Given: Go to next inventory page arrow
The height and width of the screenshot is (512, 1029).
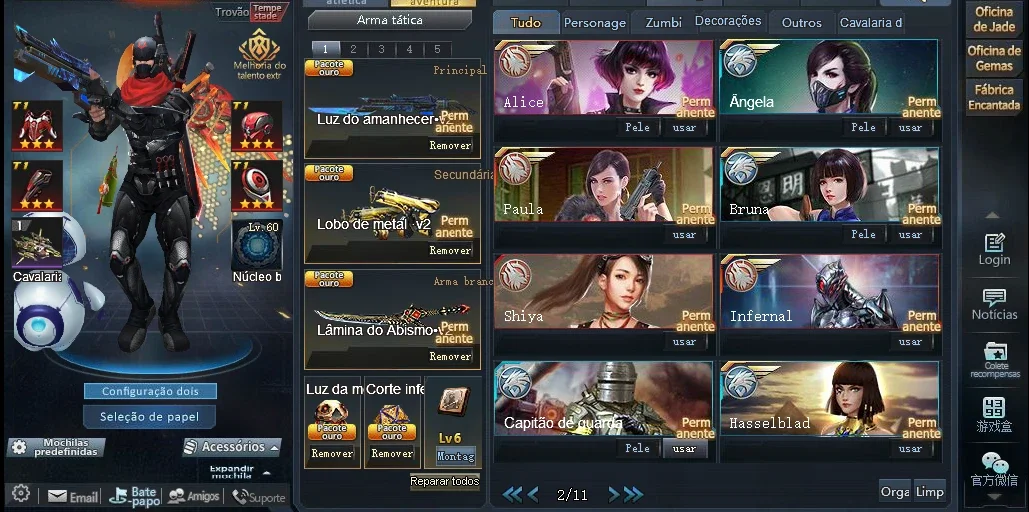Looking at the screenshot, I should click(x=614, y=494).
